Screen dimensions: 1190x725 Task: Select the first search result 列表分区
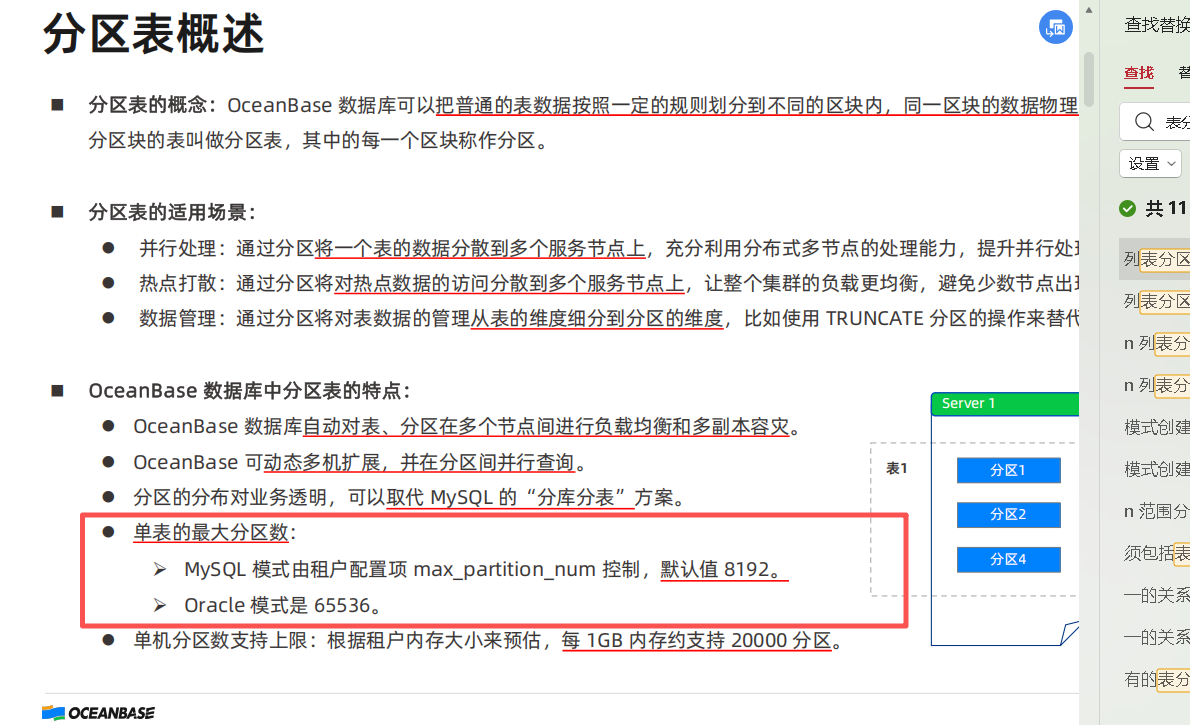1157,259
